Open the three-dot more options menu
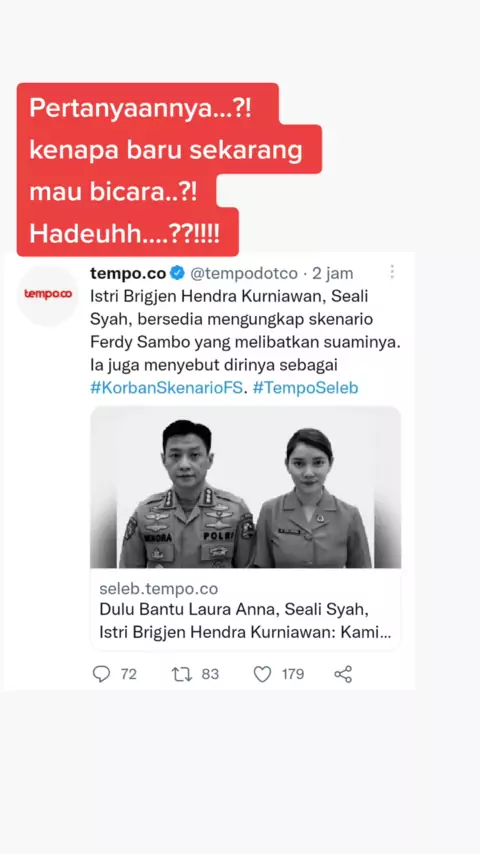The width and height of the screenshot is (480, 854). tap(392, 272)
